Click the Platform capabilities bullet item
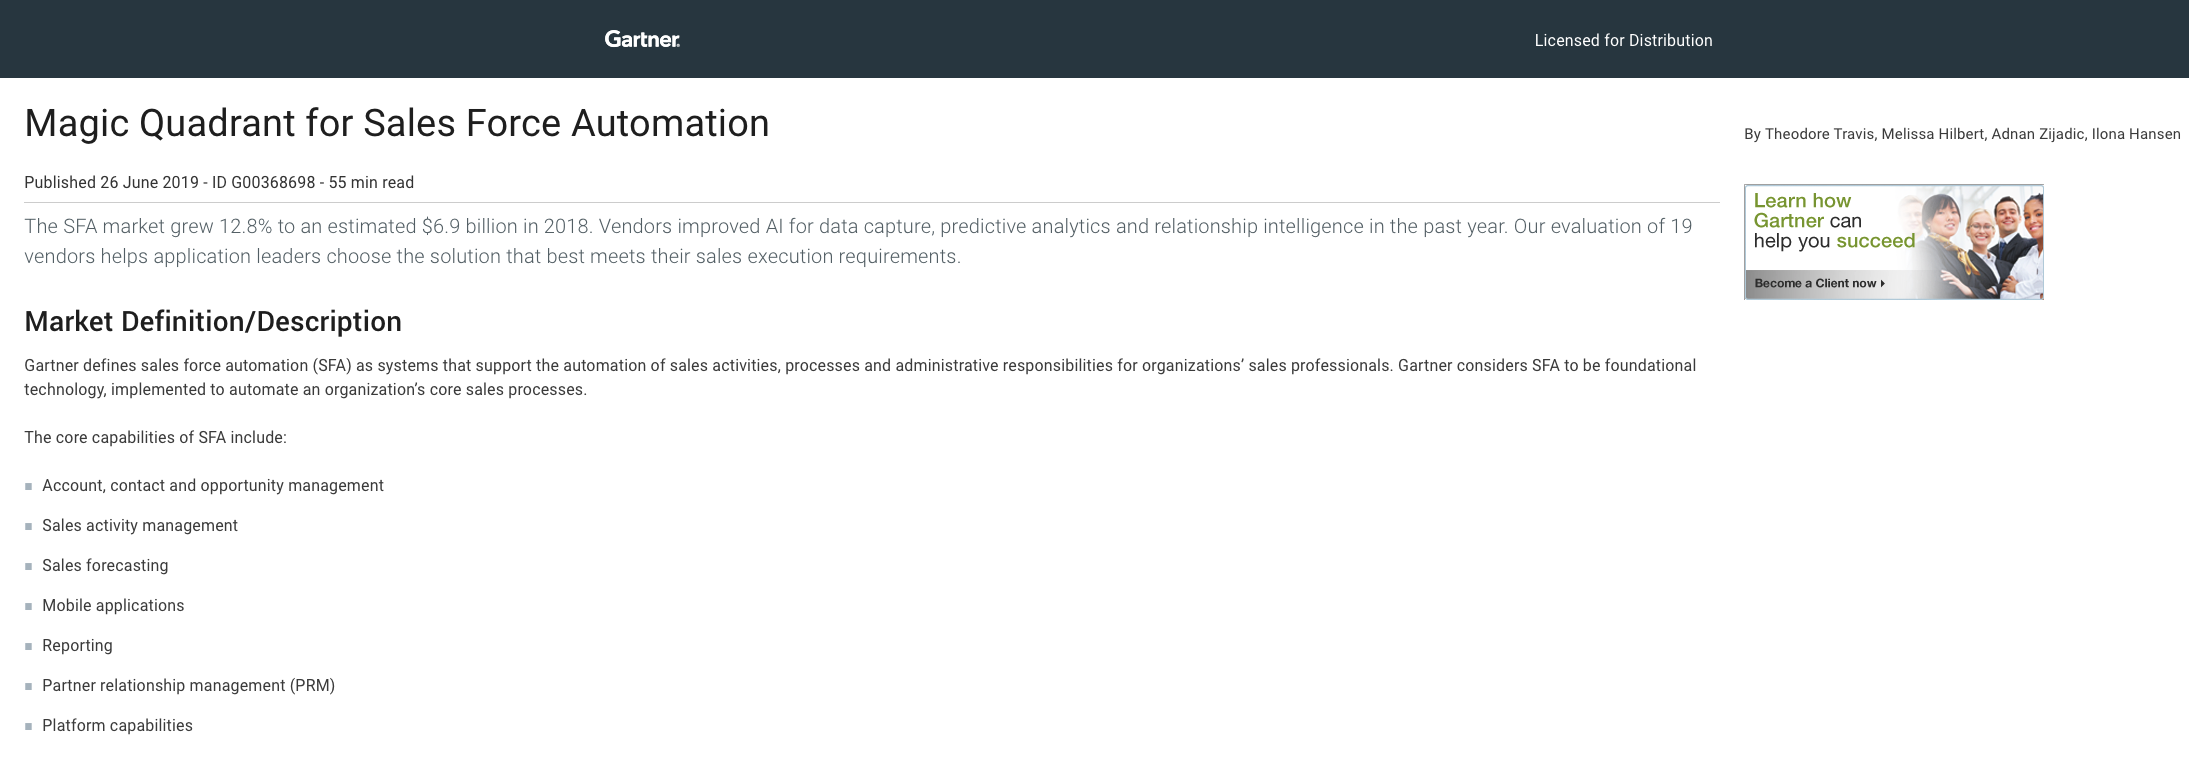Viewport: 2189px width, 770px height. tap(117, 725)
